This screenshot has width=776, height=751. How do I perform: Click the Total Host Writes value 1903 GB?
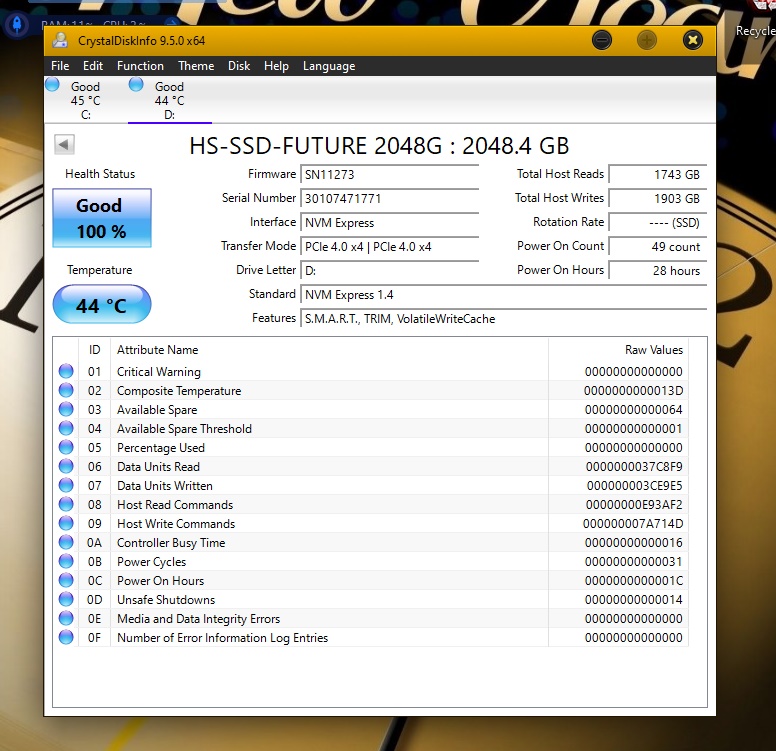[657, 199]
